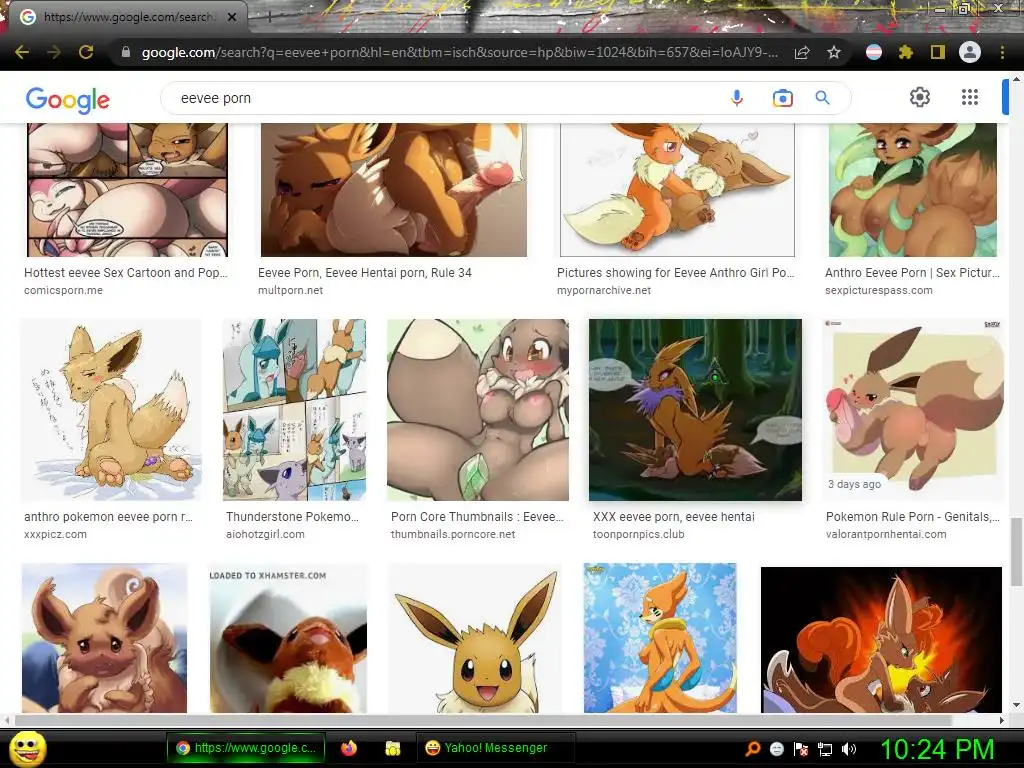The width and height of the screenshot is (1024, 768).
Task: Open the plain Eevee face thumbnail
Action: [x=475, y=638]
